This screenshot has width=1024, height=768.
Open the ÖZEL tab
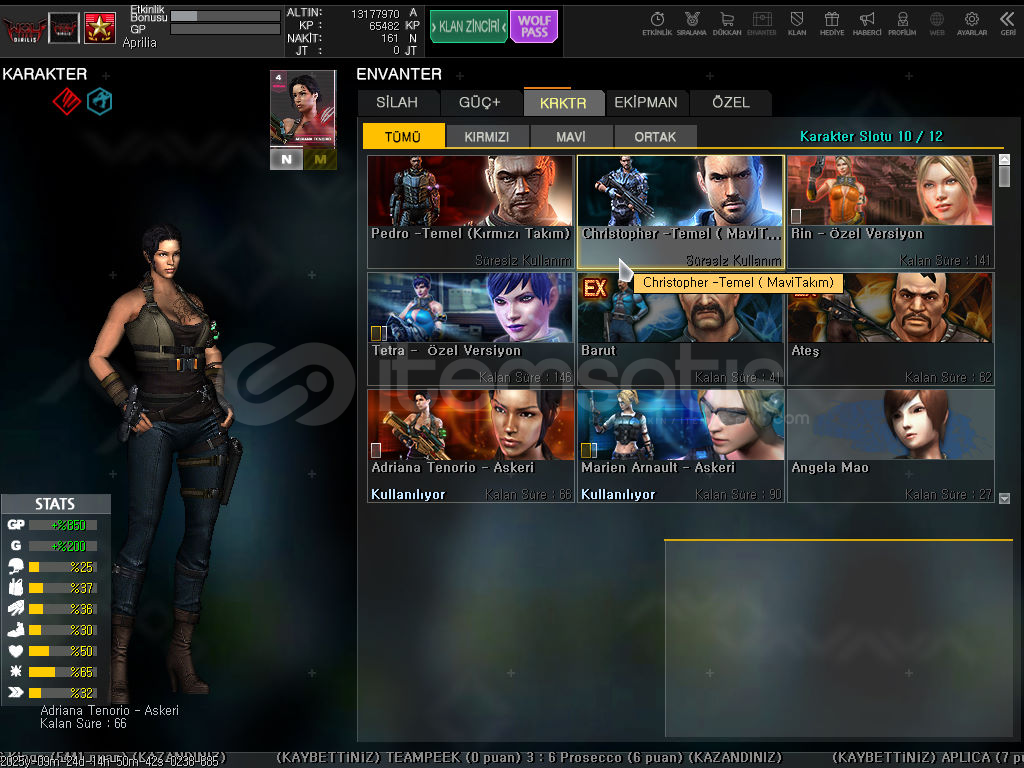point(731,103)
